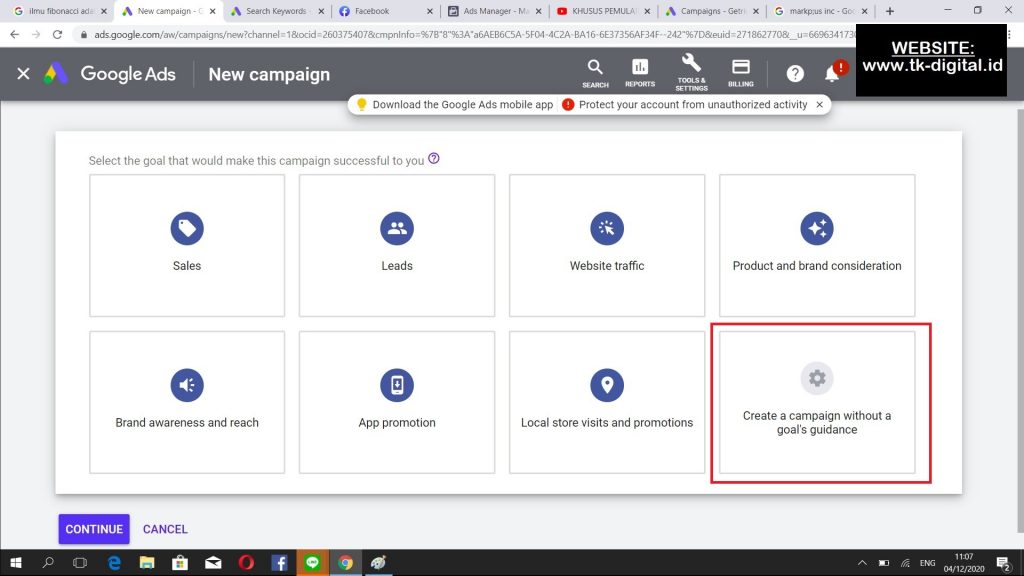Click the Help question mark icon

(x=795, y=74)
